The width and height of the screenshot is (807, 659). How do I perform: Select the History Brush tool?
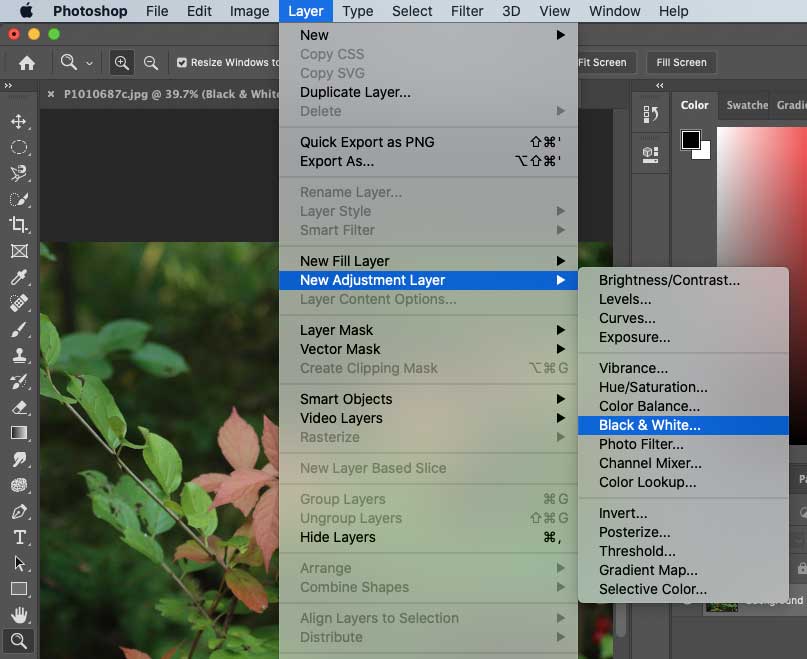[x=19, y=381]
